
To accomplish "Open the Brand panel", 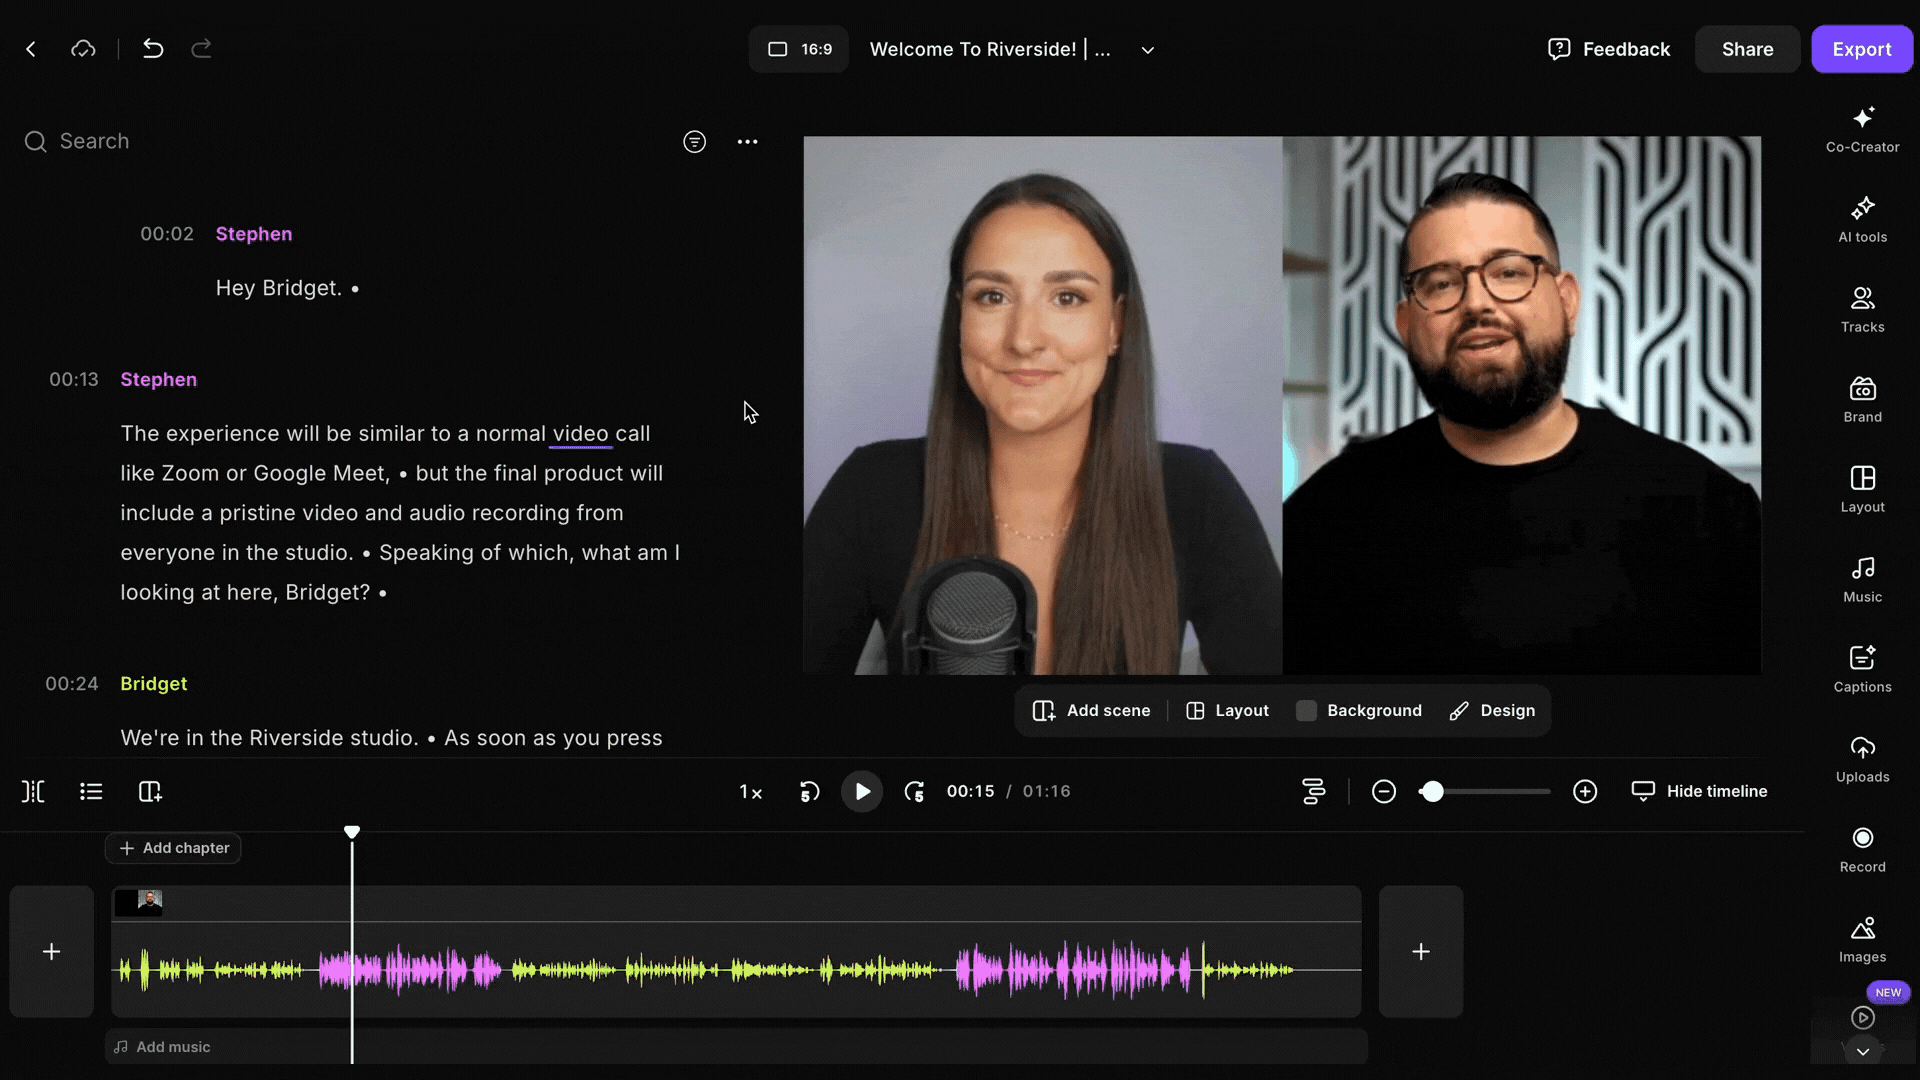I will [x=1862, y=399].
